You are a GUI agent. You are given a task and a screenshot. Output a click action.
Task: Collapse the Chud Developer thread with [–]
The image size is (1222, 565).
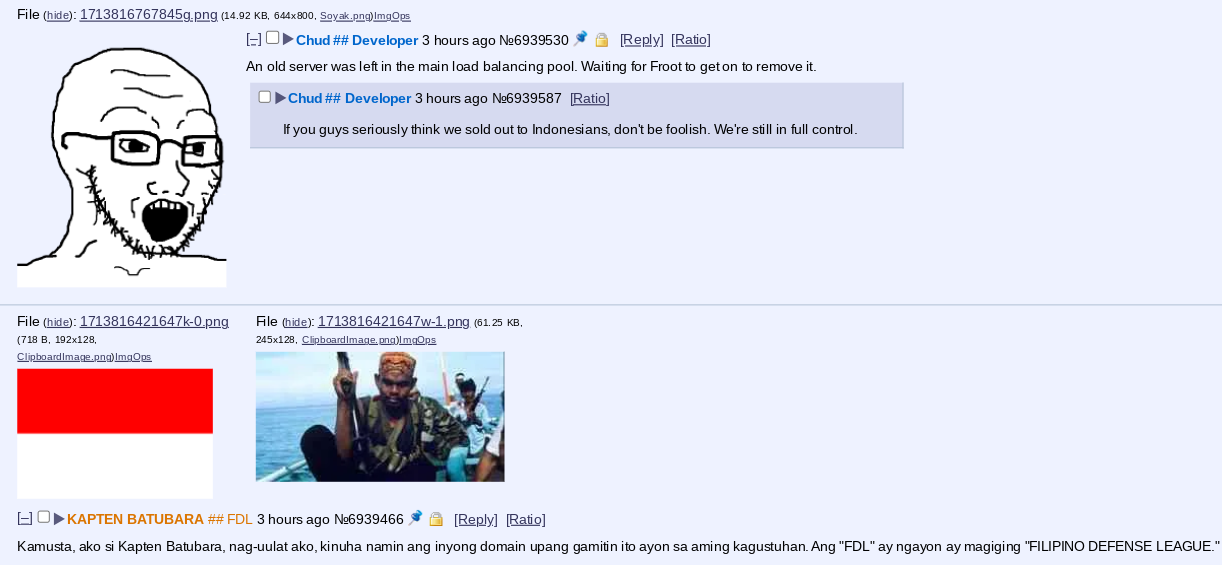[x=254, y=40]
